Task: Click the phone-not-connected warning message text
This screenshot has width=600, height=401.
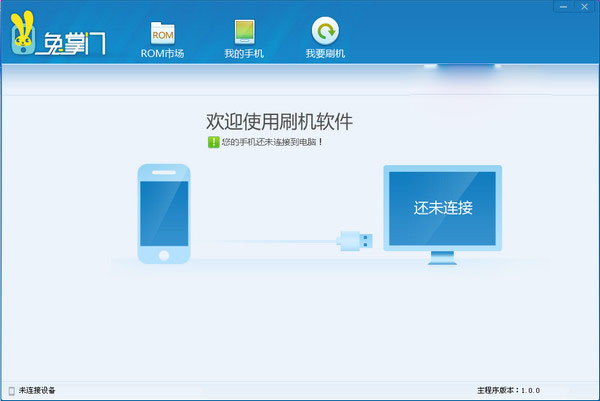Action: coord(272,142)
